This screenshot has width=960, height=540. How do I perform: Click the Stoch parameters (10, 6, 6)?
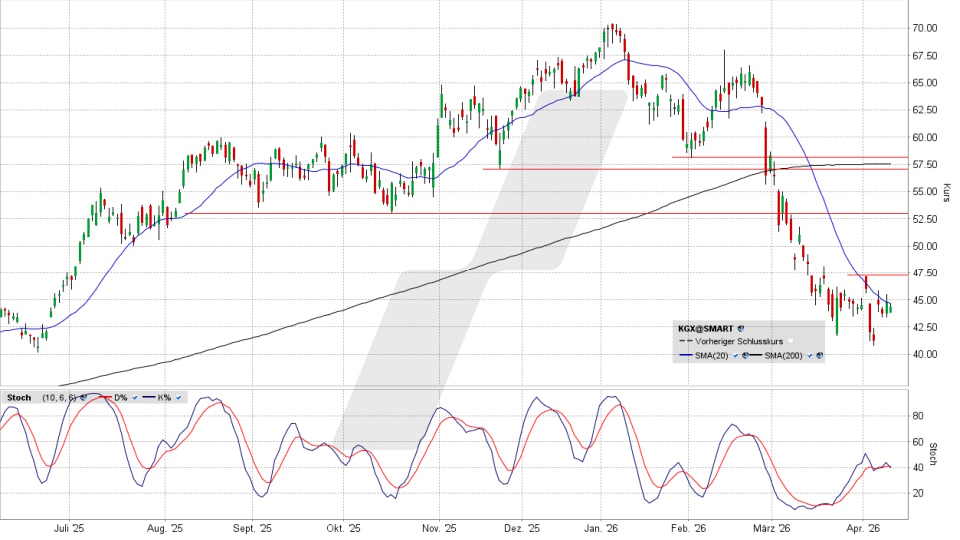[x=58, y=398]
